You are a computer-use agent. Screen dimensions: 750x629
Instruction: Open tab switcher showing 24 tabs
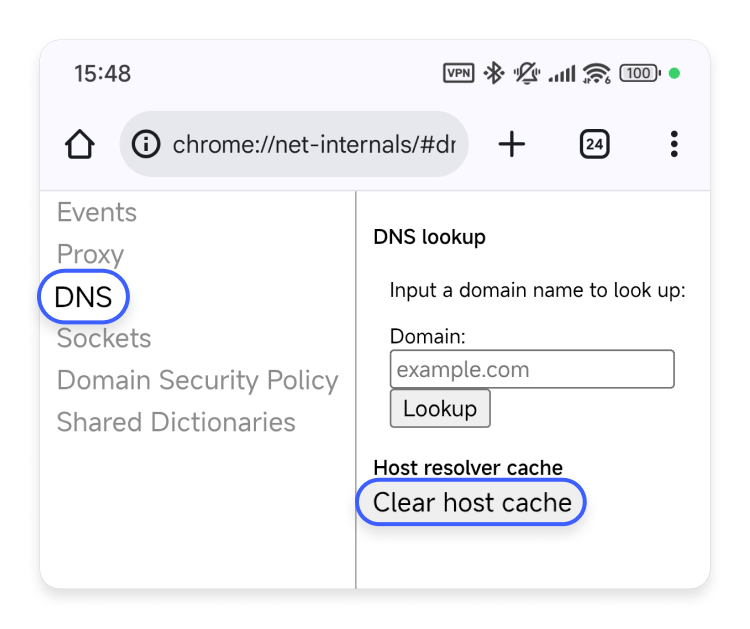[594, 145]
